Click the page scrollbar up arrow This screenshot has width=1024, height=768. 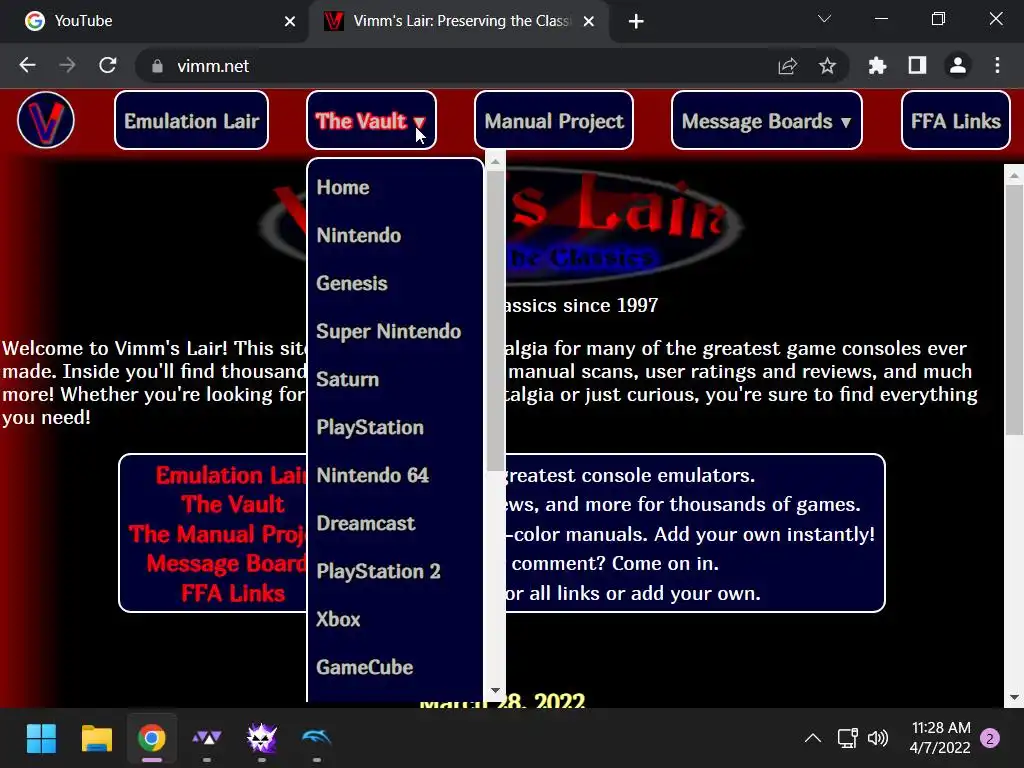1014,175
